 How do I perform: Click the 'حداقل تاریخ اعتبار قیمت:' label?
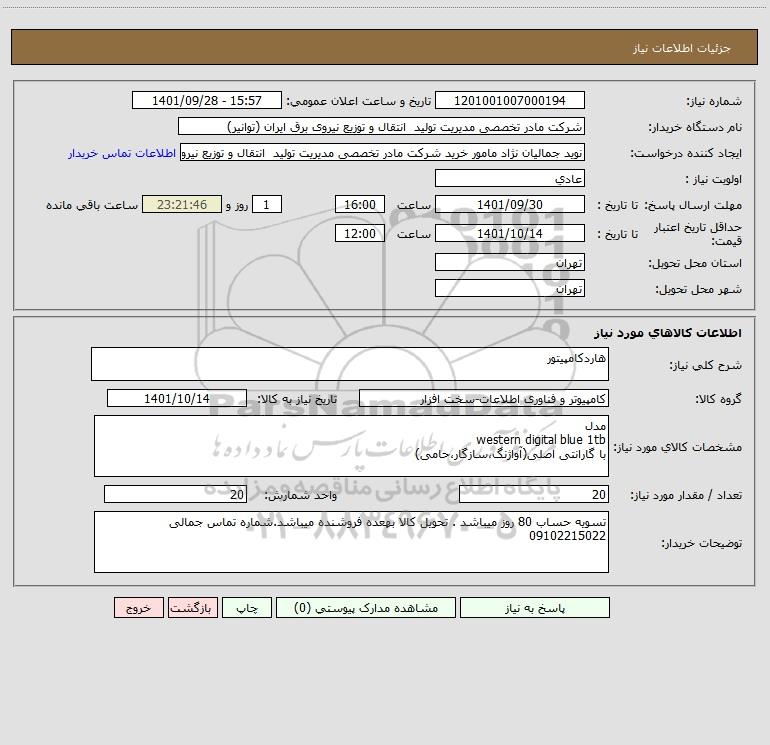pos(698,234)
